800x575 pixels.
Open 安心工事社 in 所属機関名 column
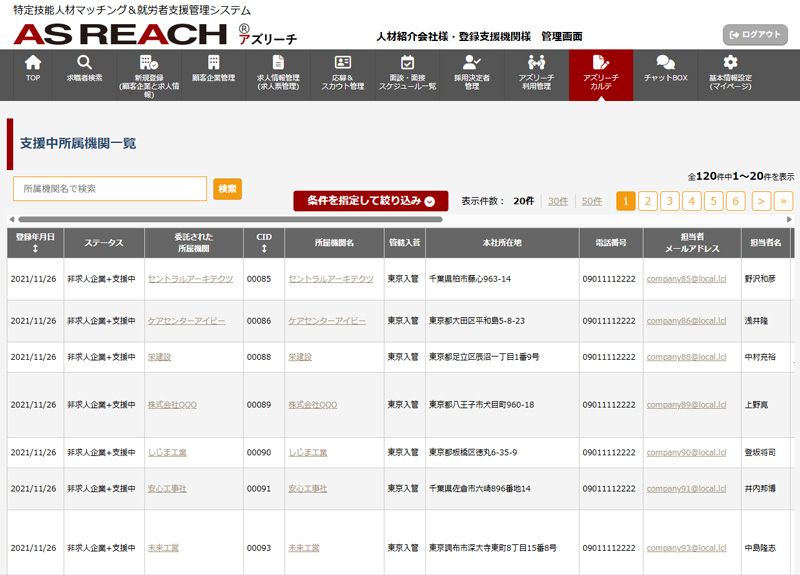click(308, 489)
